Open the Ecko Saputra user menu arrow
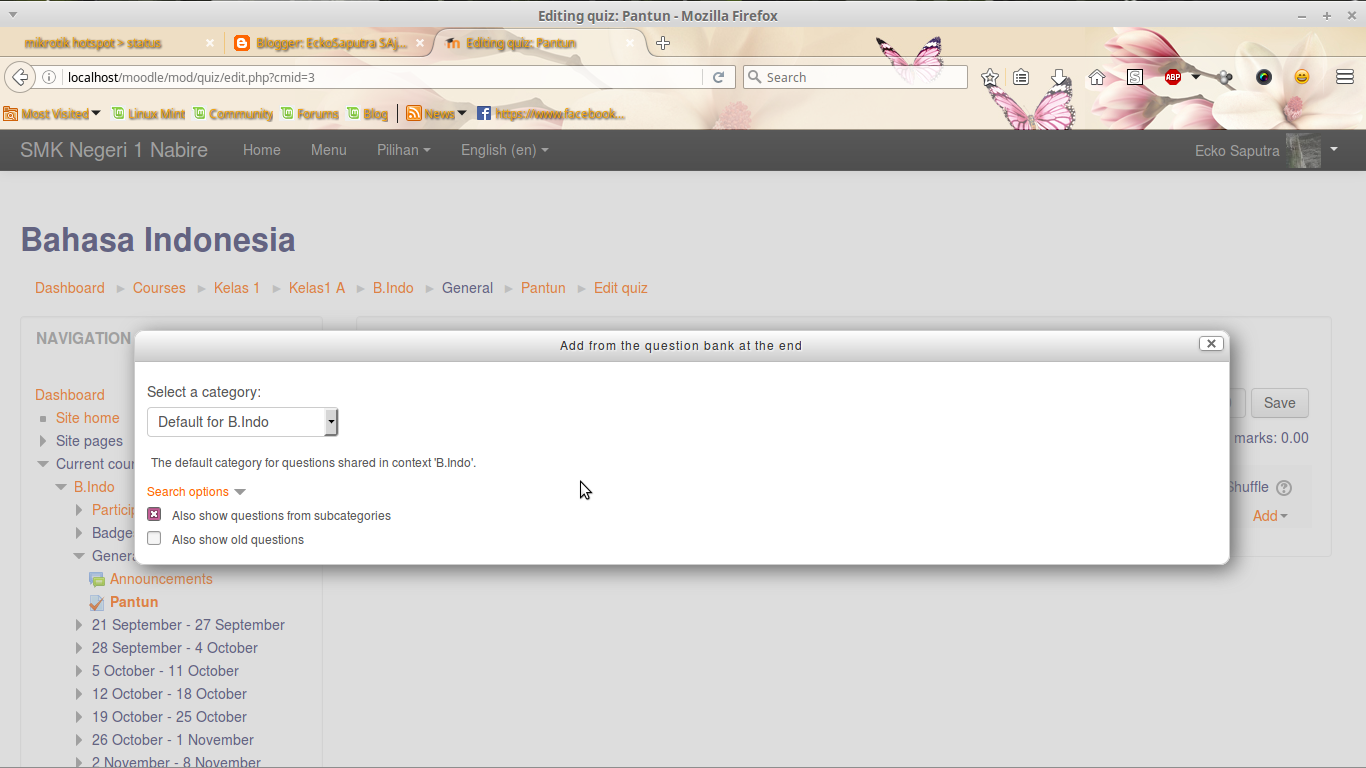Screen dimensions: 1366x768 tap(1334, 149)
